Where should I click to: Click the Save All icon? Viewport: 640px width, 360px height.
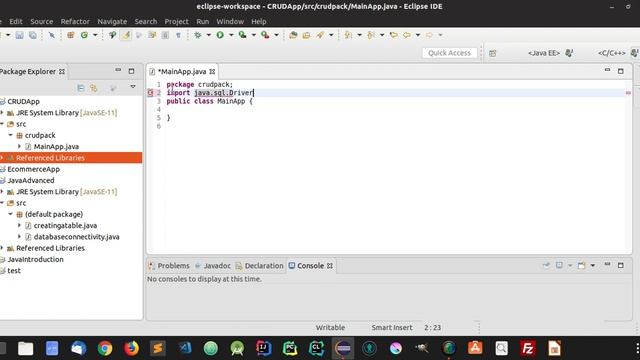click(x=33, y=35)
